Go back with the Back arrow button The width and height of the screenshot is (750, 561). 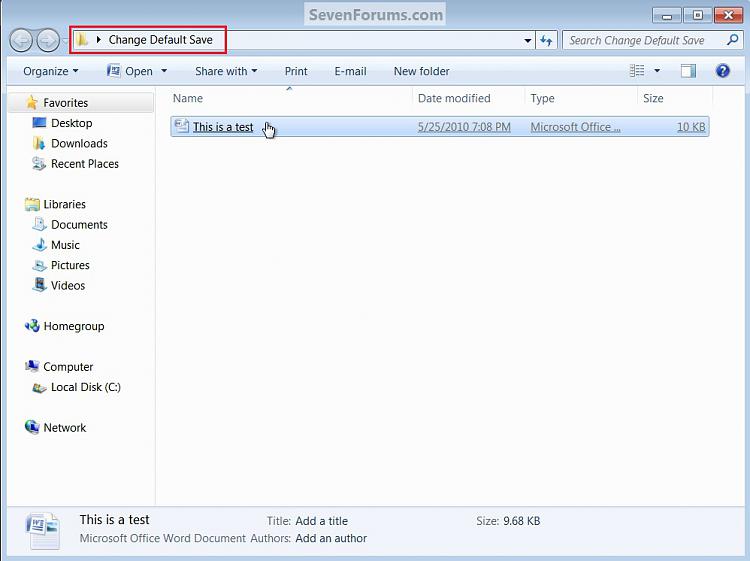tap(21, 41)
